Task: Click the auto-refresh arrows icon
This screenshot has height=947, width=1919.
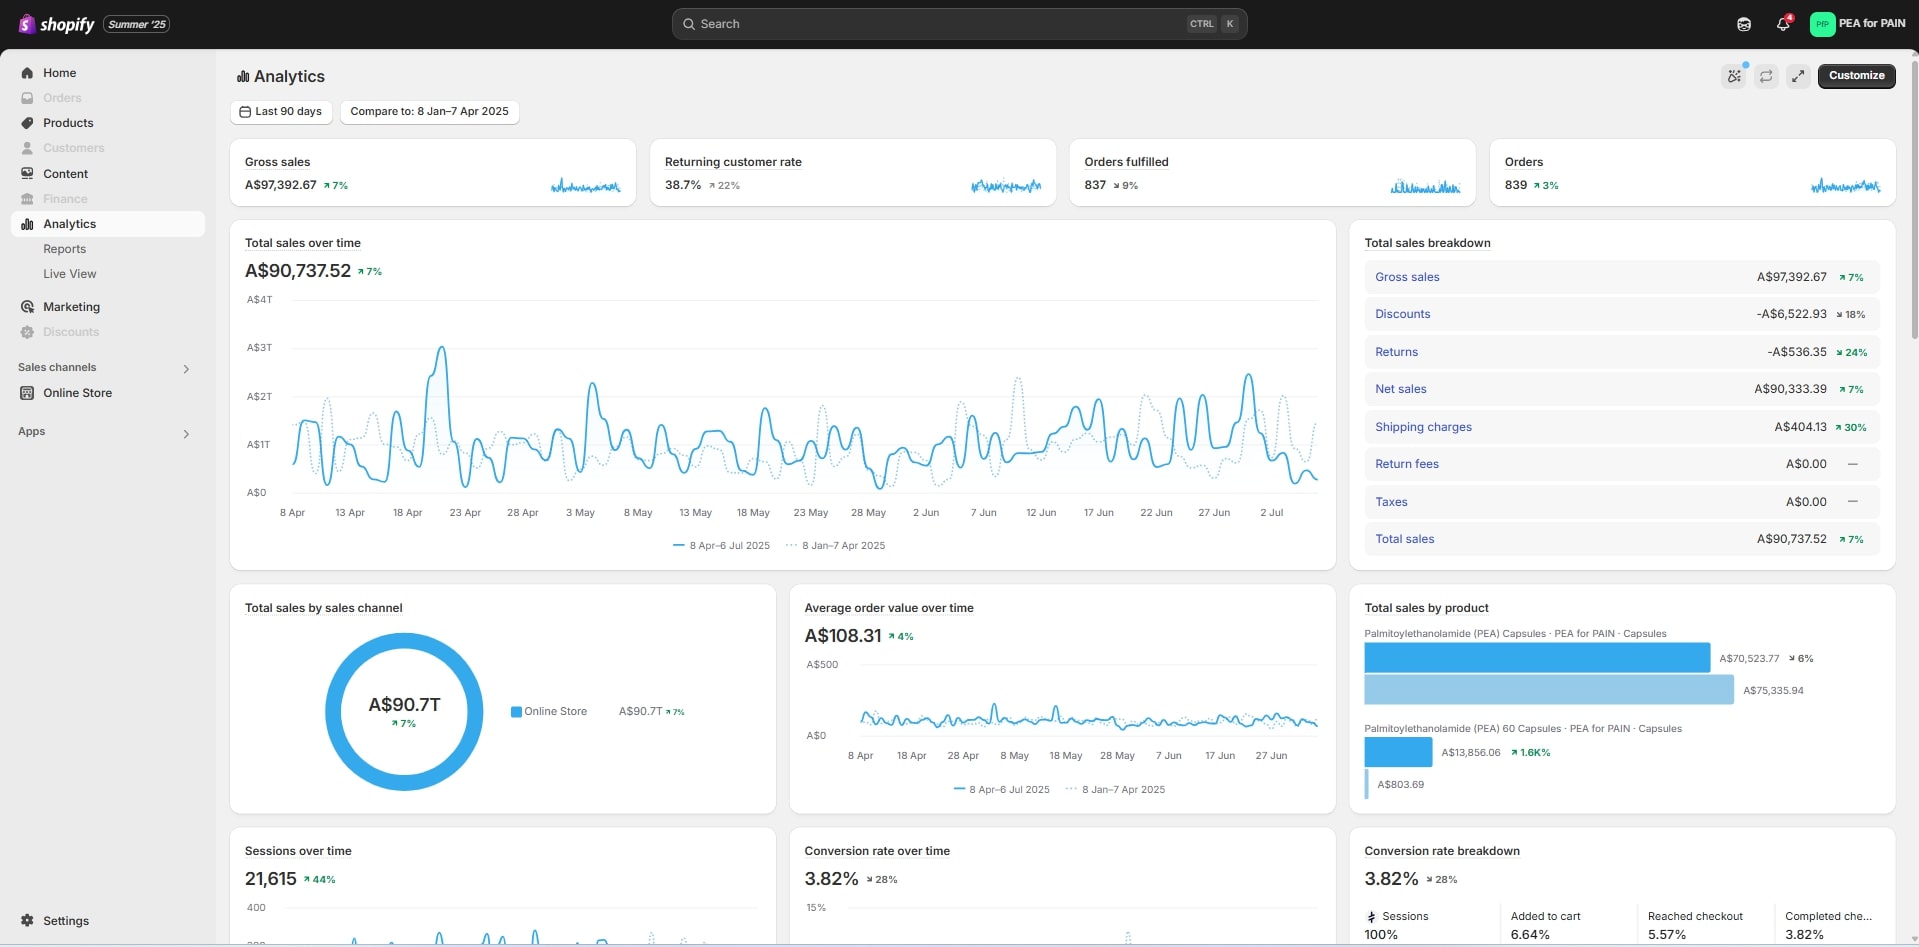Action: (1766, 76)
